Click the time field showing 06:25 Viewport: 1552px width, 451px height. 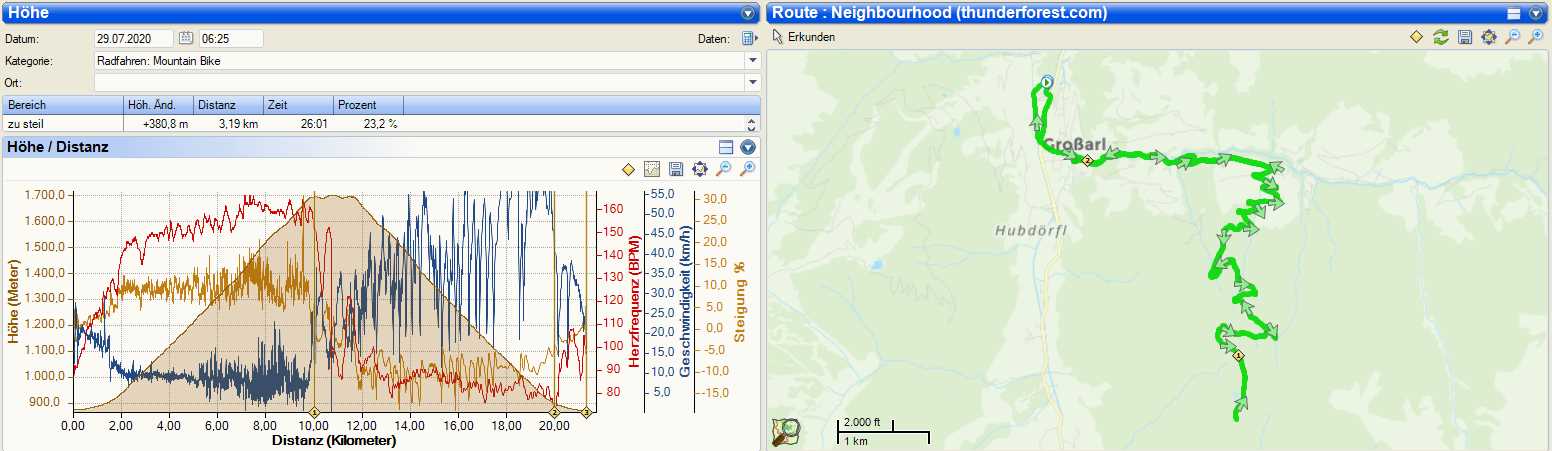click(x=230, y=38)
